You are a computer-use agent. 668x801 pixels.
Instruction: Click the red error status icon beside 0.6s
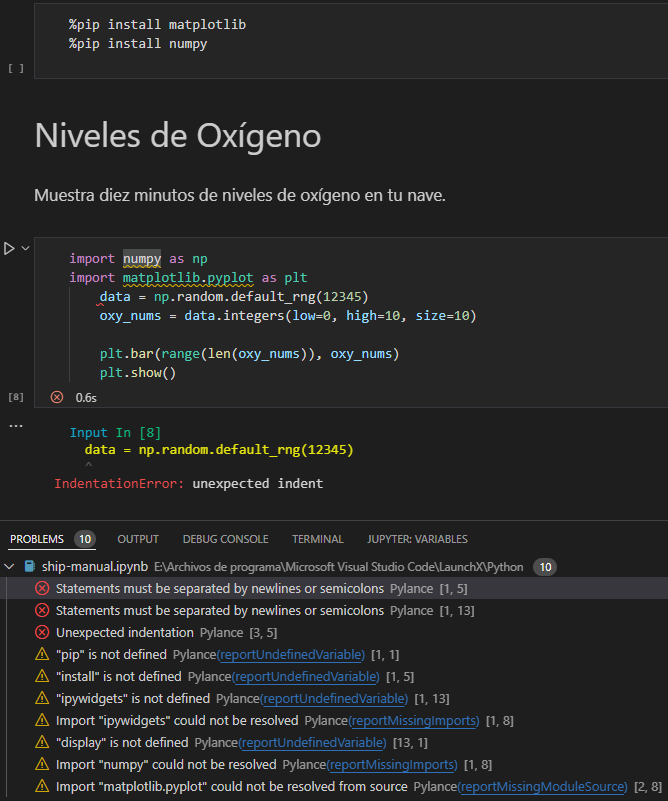[57, 397]
